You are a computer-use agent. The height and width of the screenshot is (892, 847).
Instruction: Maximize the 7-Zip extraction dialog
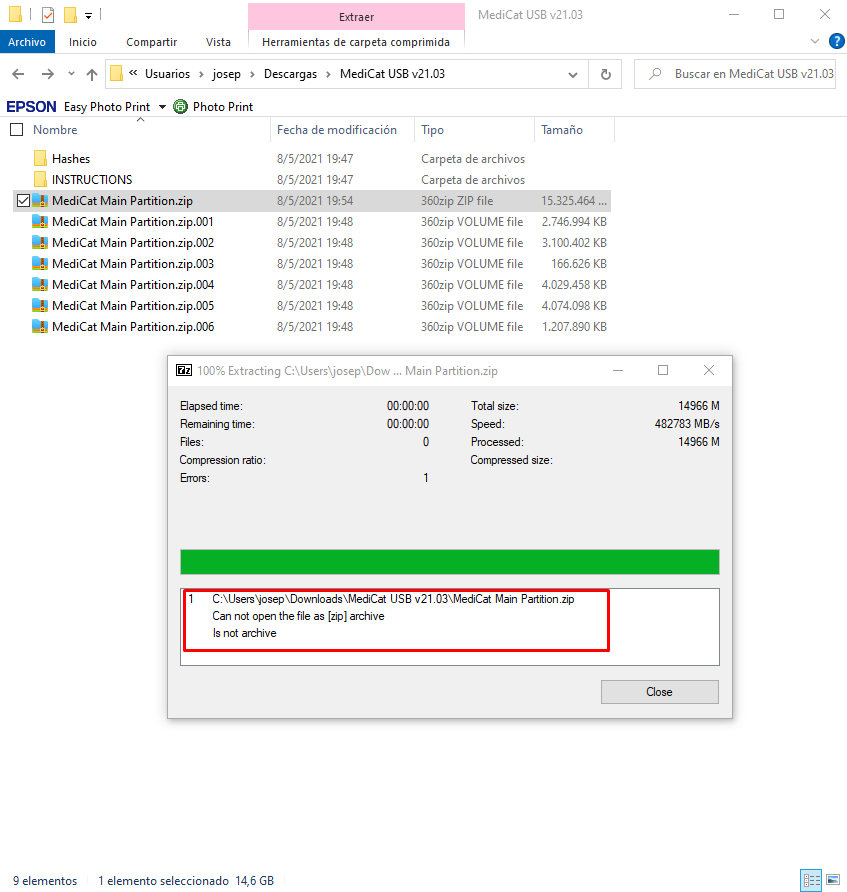[x=663, y=370]
